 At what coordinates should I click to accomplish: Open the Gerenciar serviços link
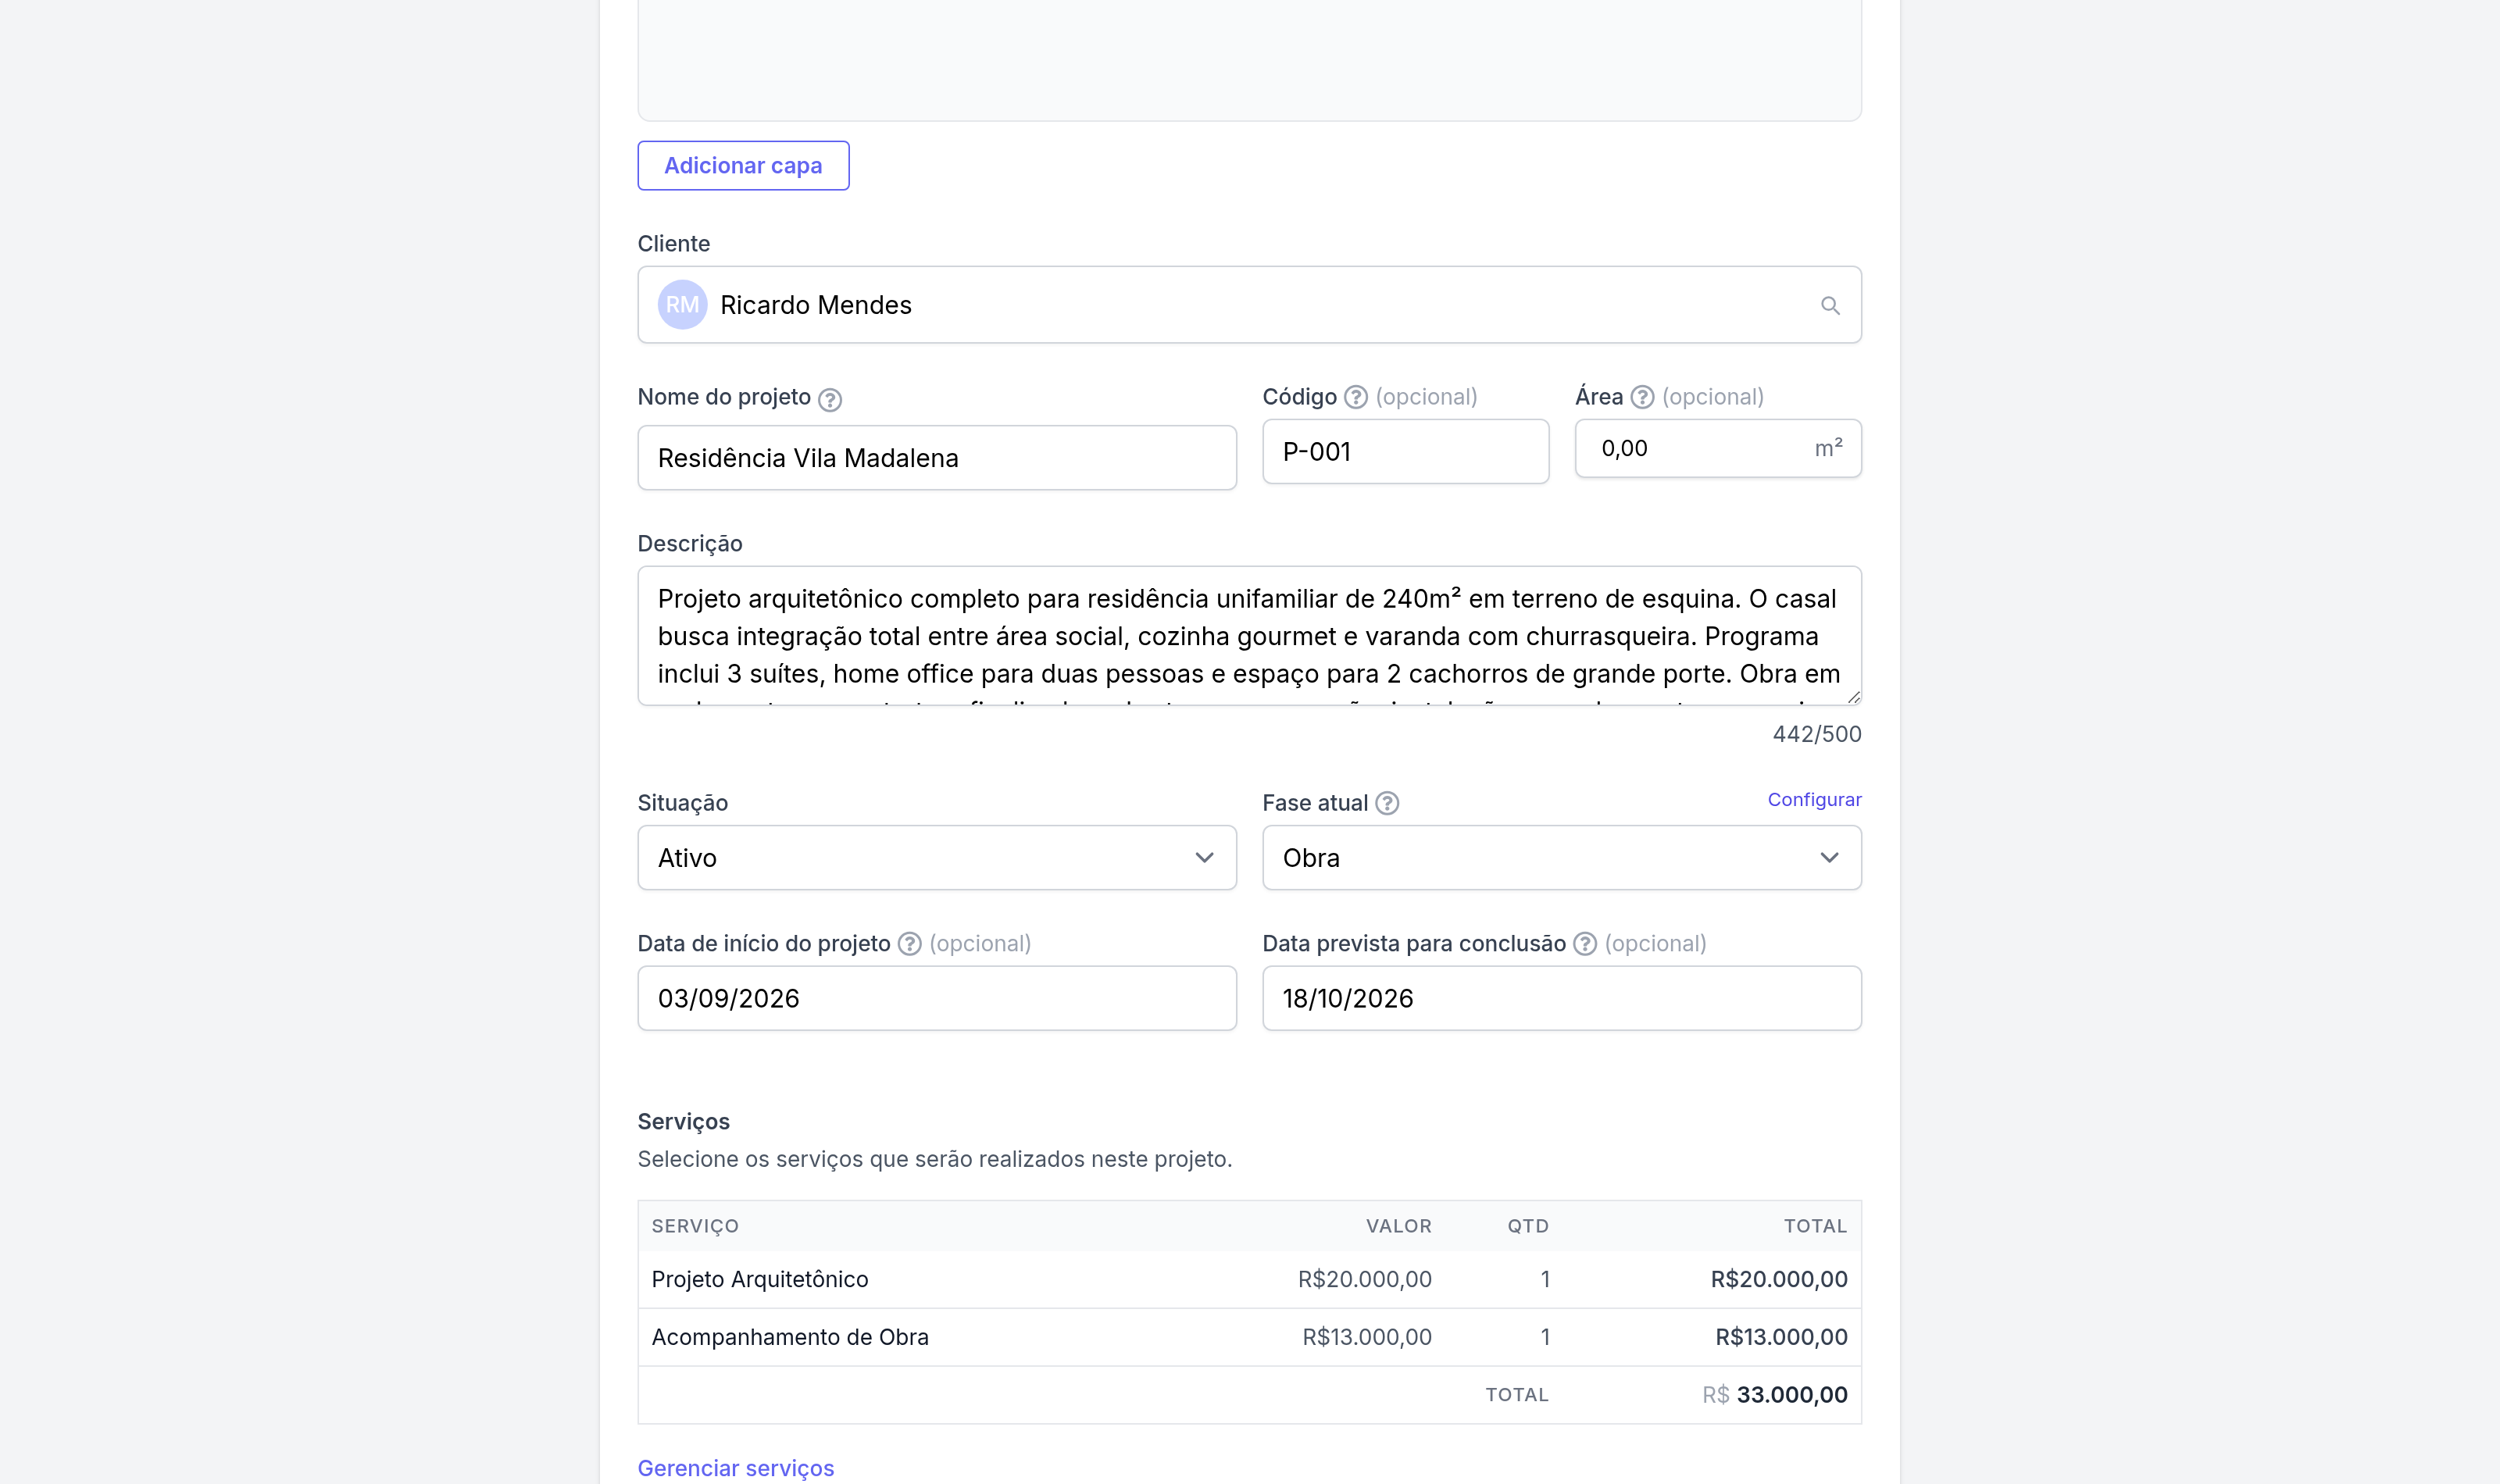coord(736,1468)
